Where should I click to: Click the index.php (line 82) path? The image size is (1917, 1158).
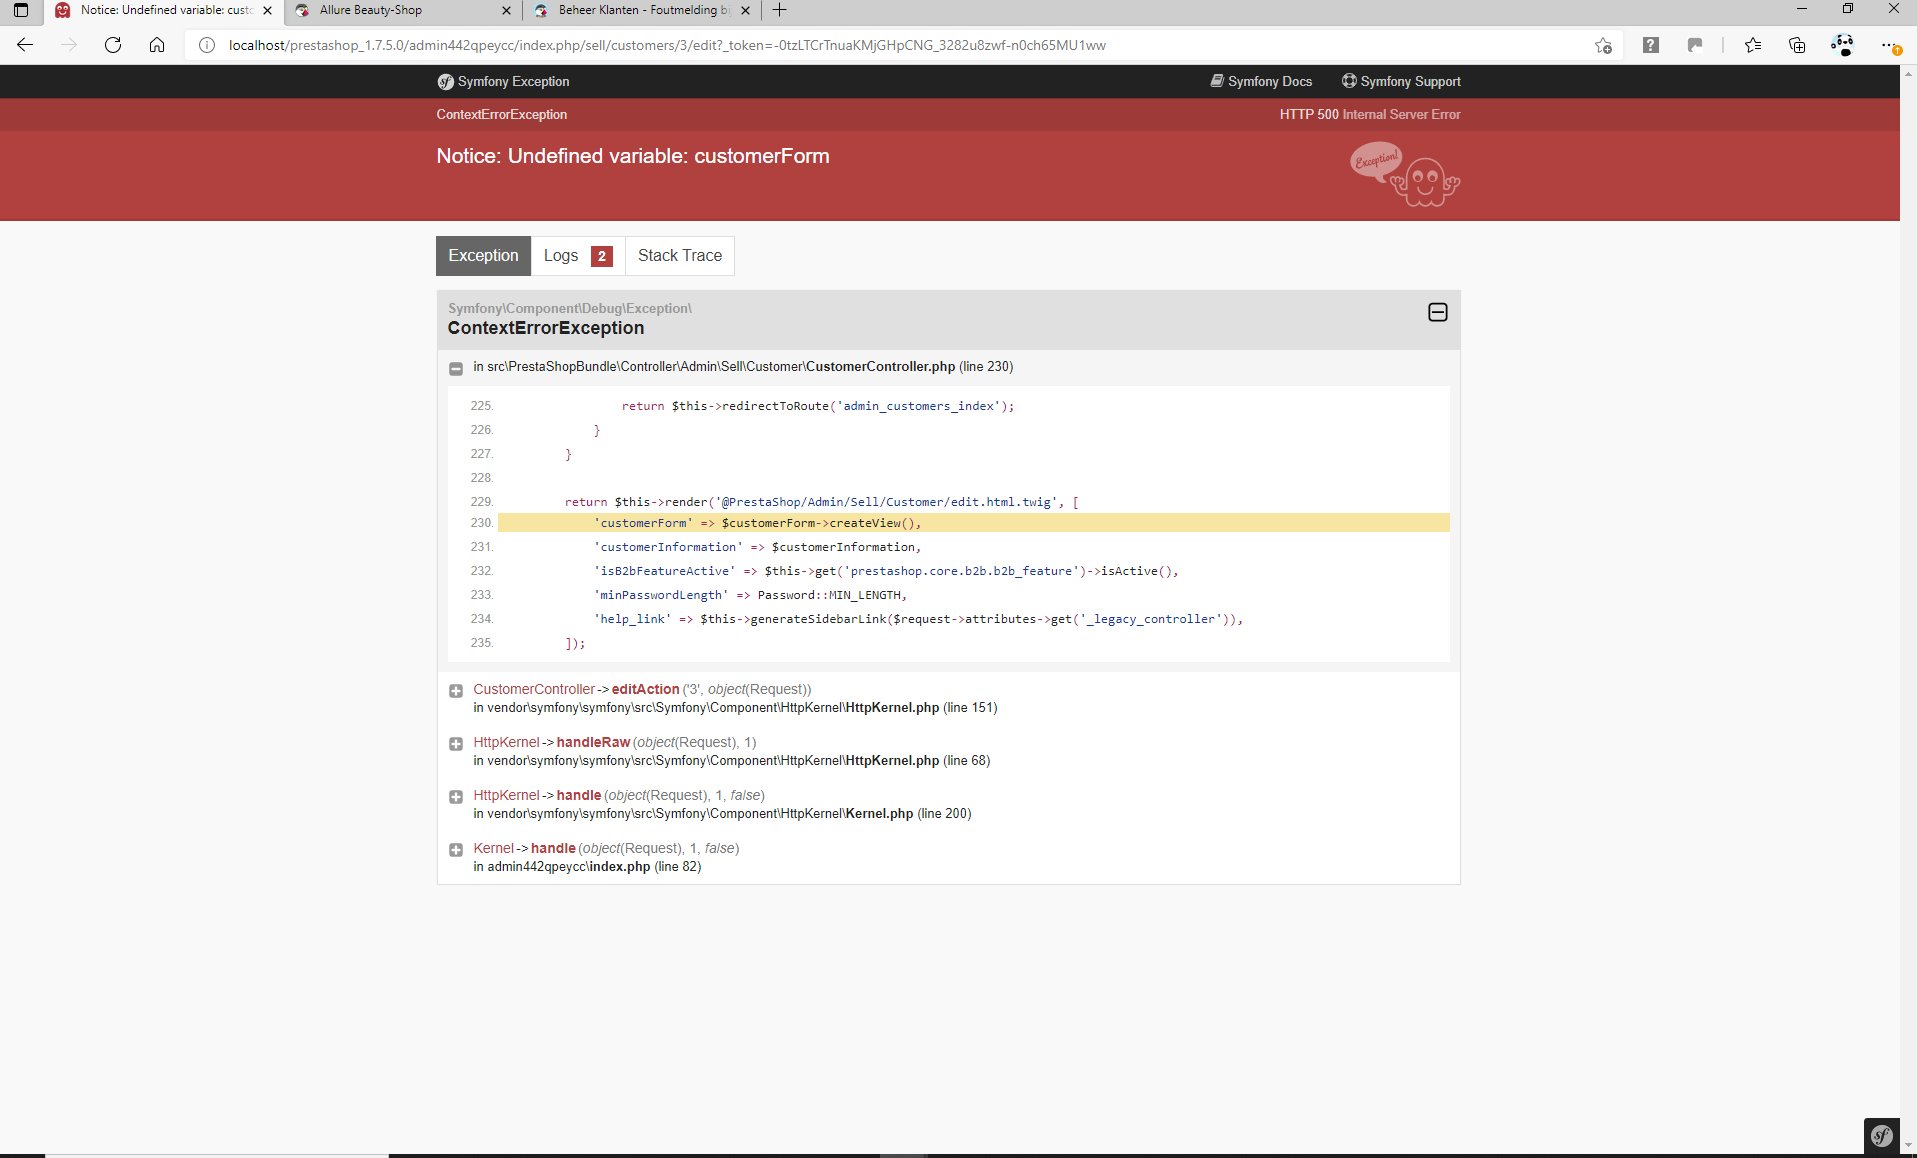[x=587, y=867]
